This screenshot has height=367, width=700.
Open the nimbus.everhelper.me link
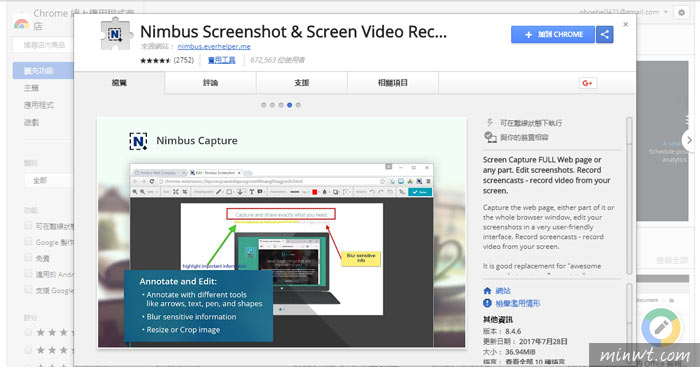214,46
